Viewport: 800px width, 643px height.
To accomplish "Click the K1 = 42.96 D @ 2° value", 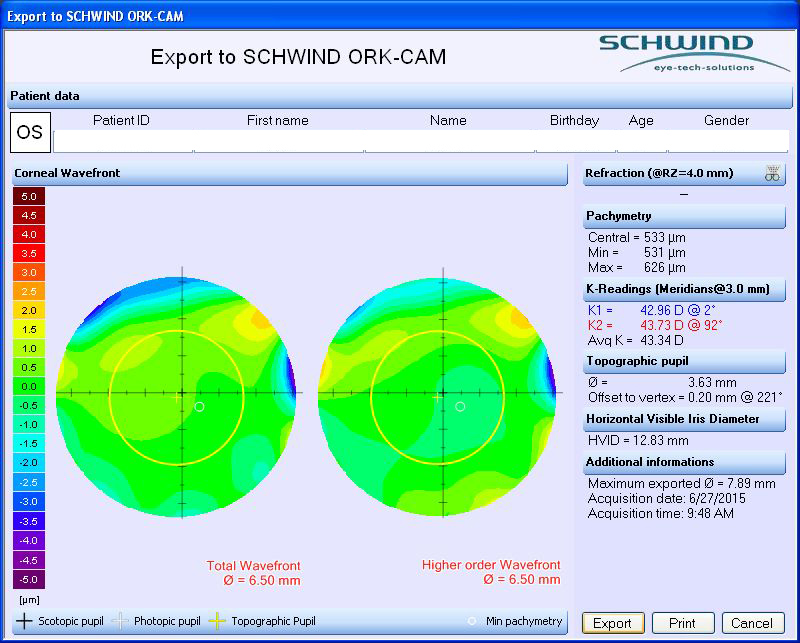I will pyautogui.click(x=652, y=310).
